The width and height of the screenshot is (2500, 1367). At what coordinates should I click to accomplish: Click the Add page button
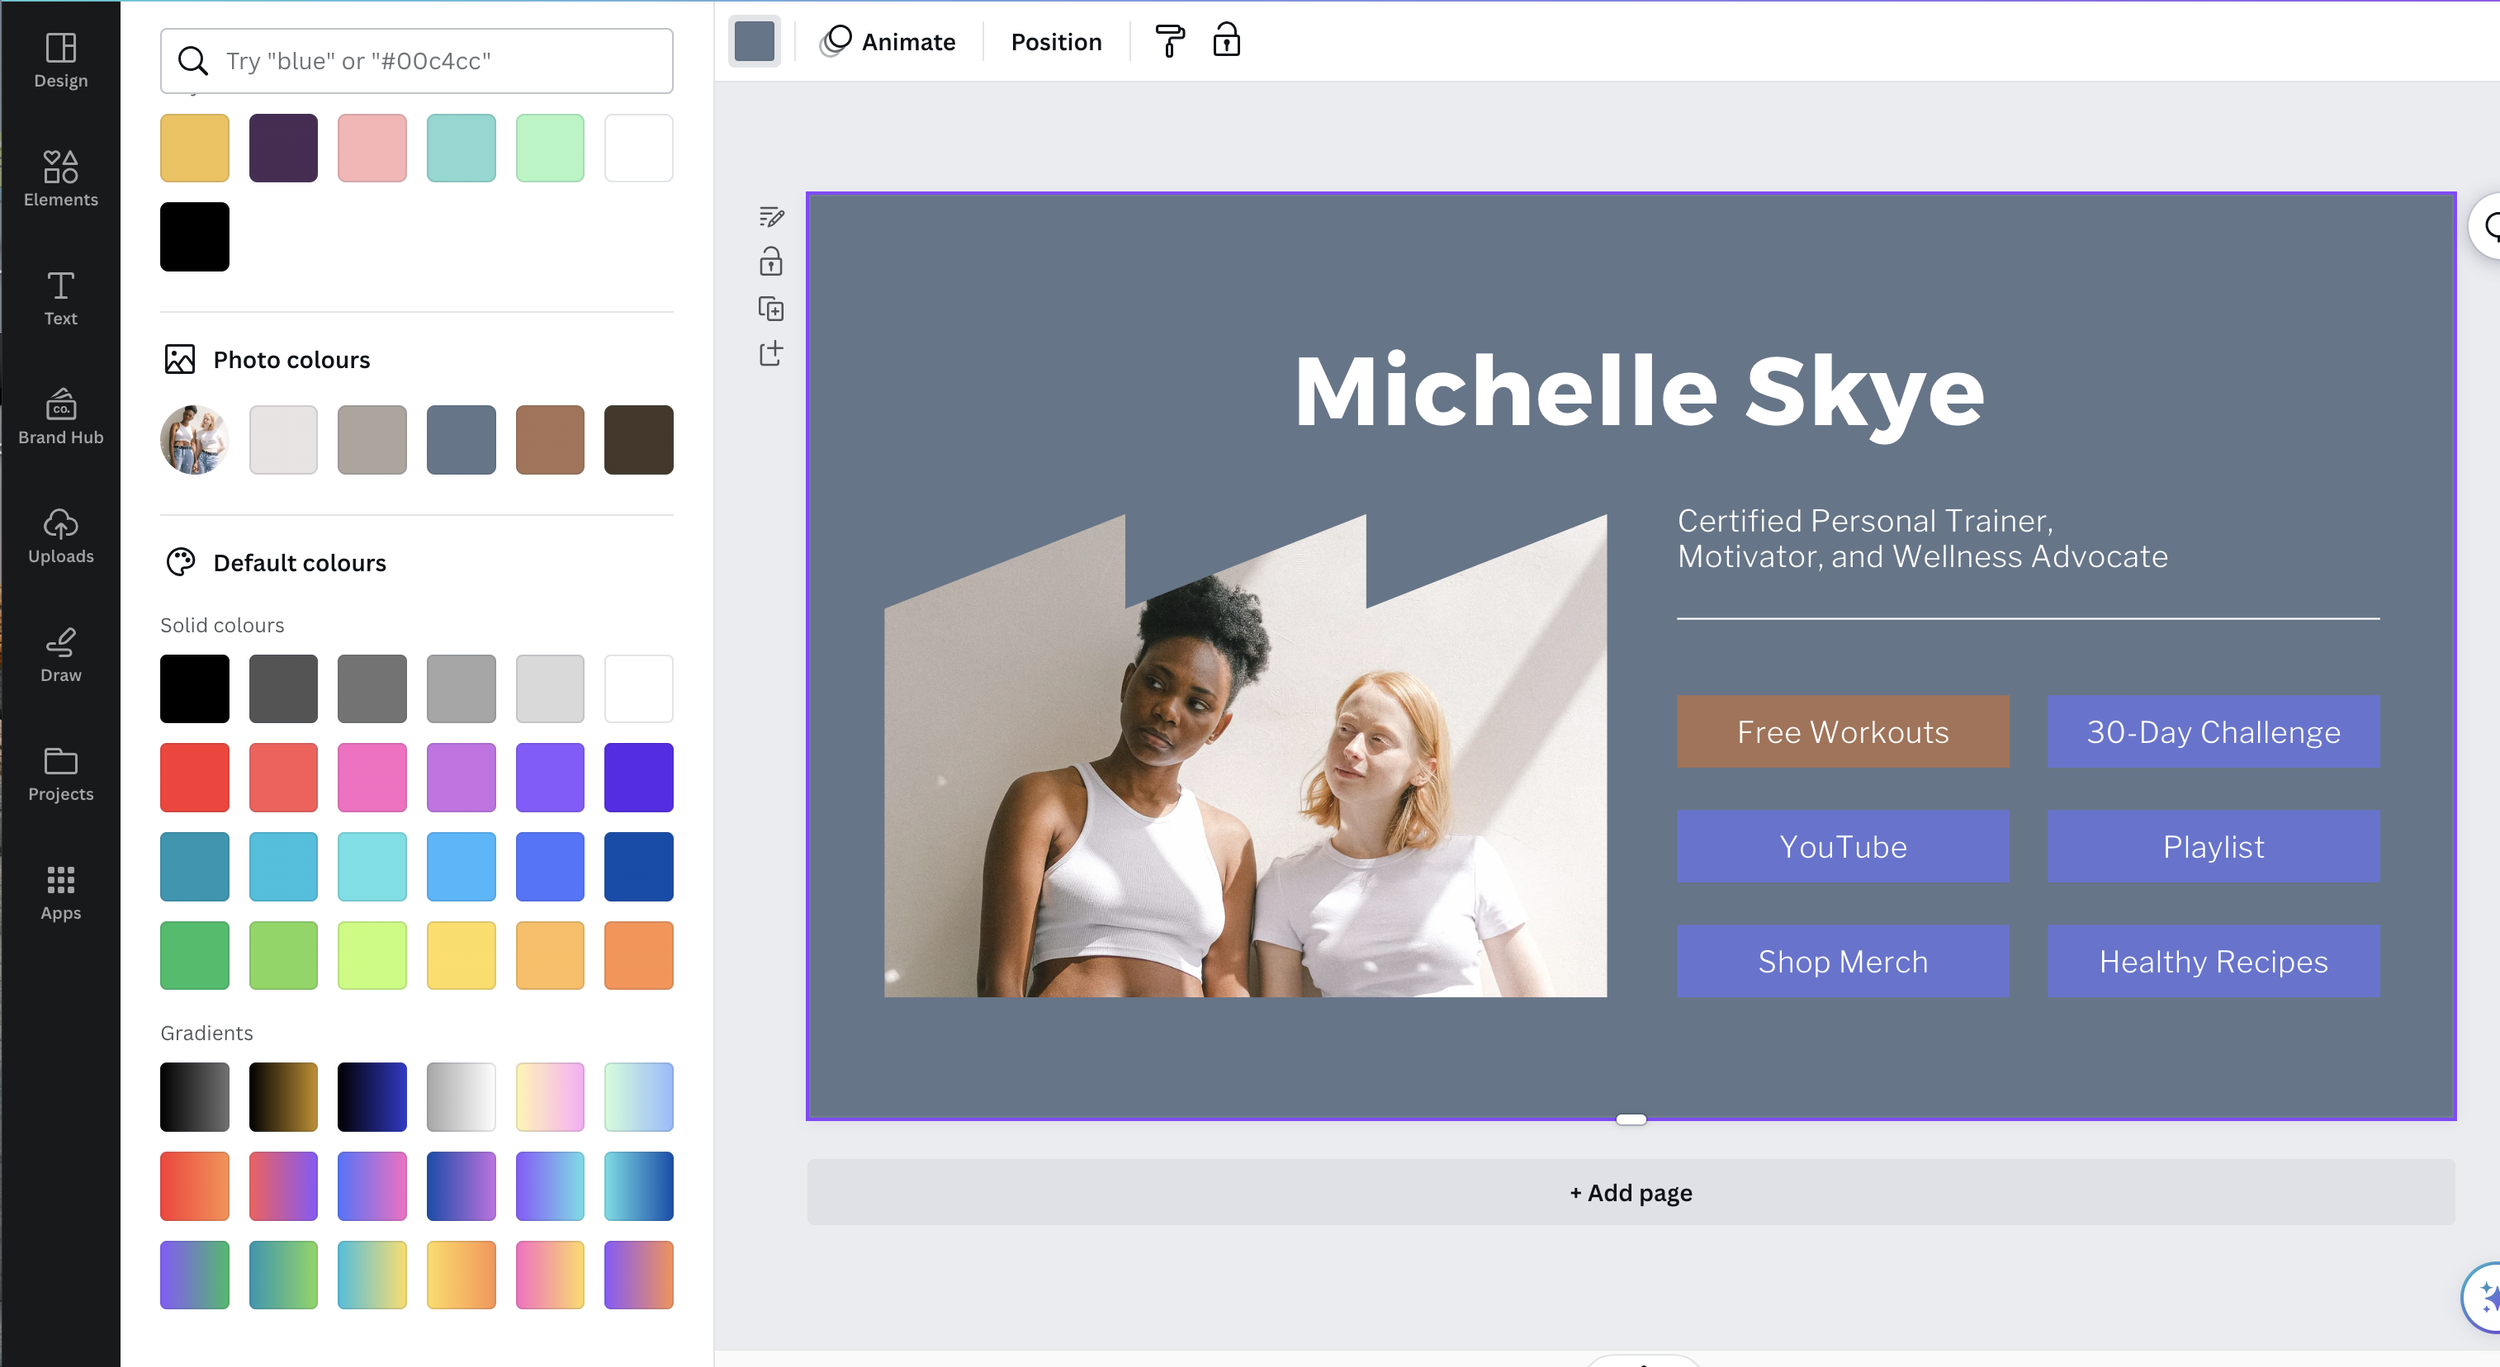[1630, 1192]
